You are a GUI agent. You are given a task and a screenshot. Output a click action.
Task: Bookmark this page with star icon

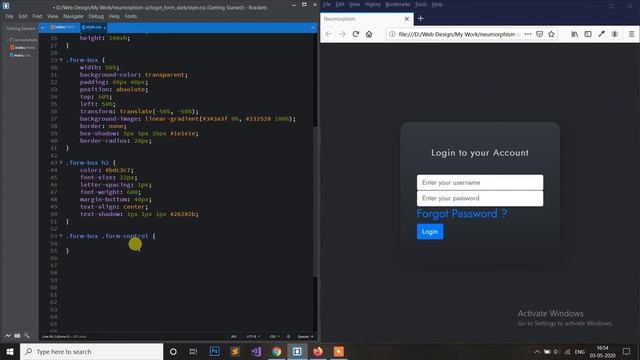click(x=551, y=34)
